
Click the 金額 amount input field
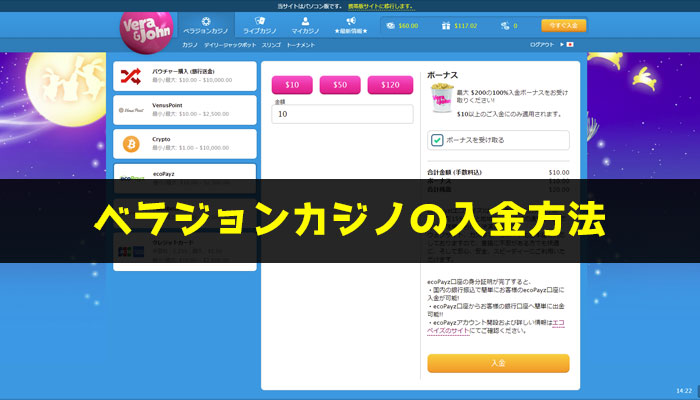click(x=342, y=114)
